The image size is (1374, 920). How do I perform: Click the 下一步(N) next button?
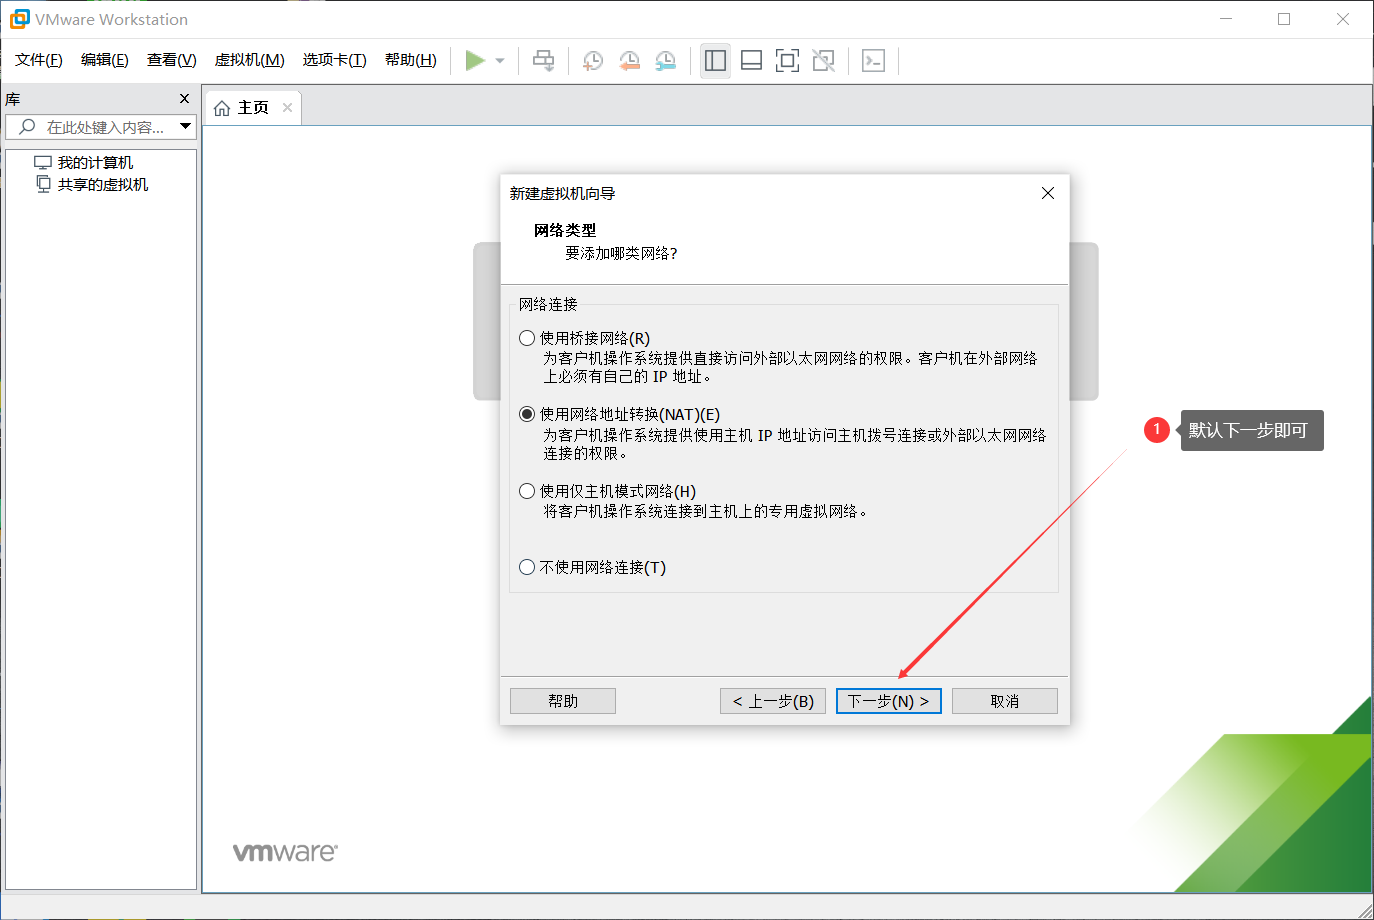click(889, 701)
